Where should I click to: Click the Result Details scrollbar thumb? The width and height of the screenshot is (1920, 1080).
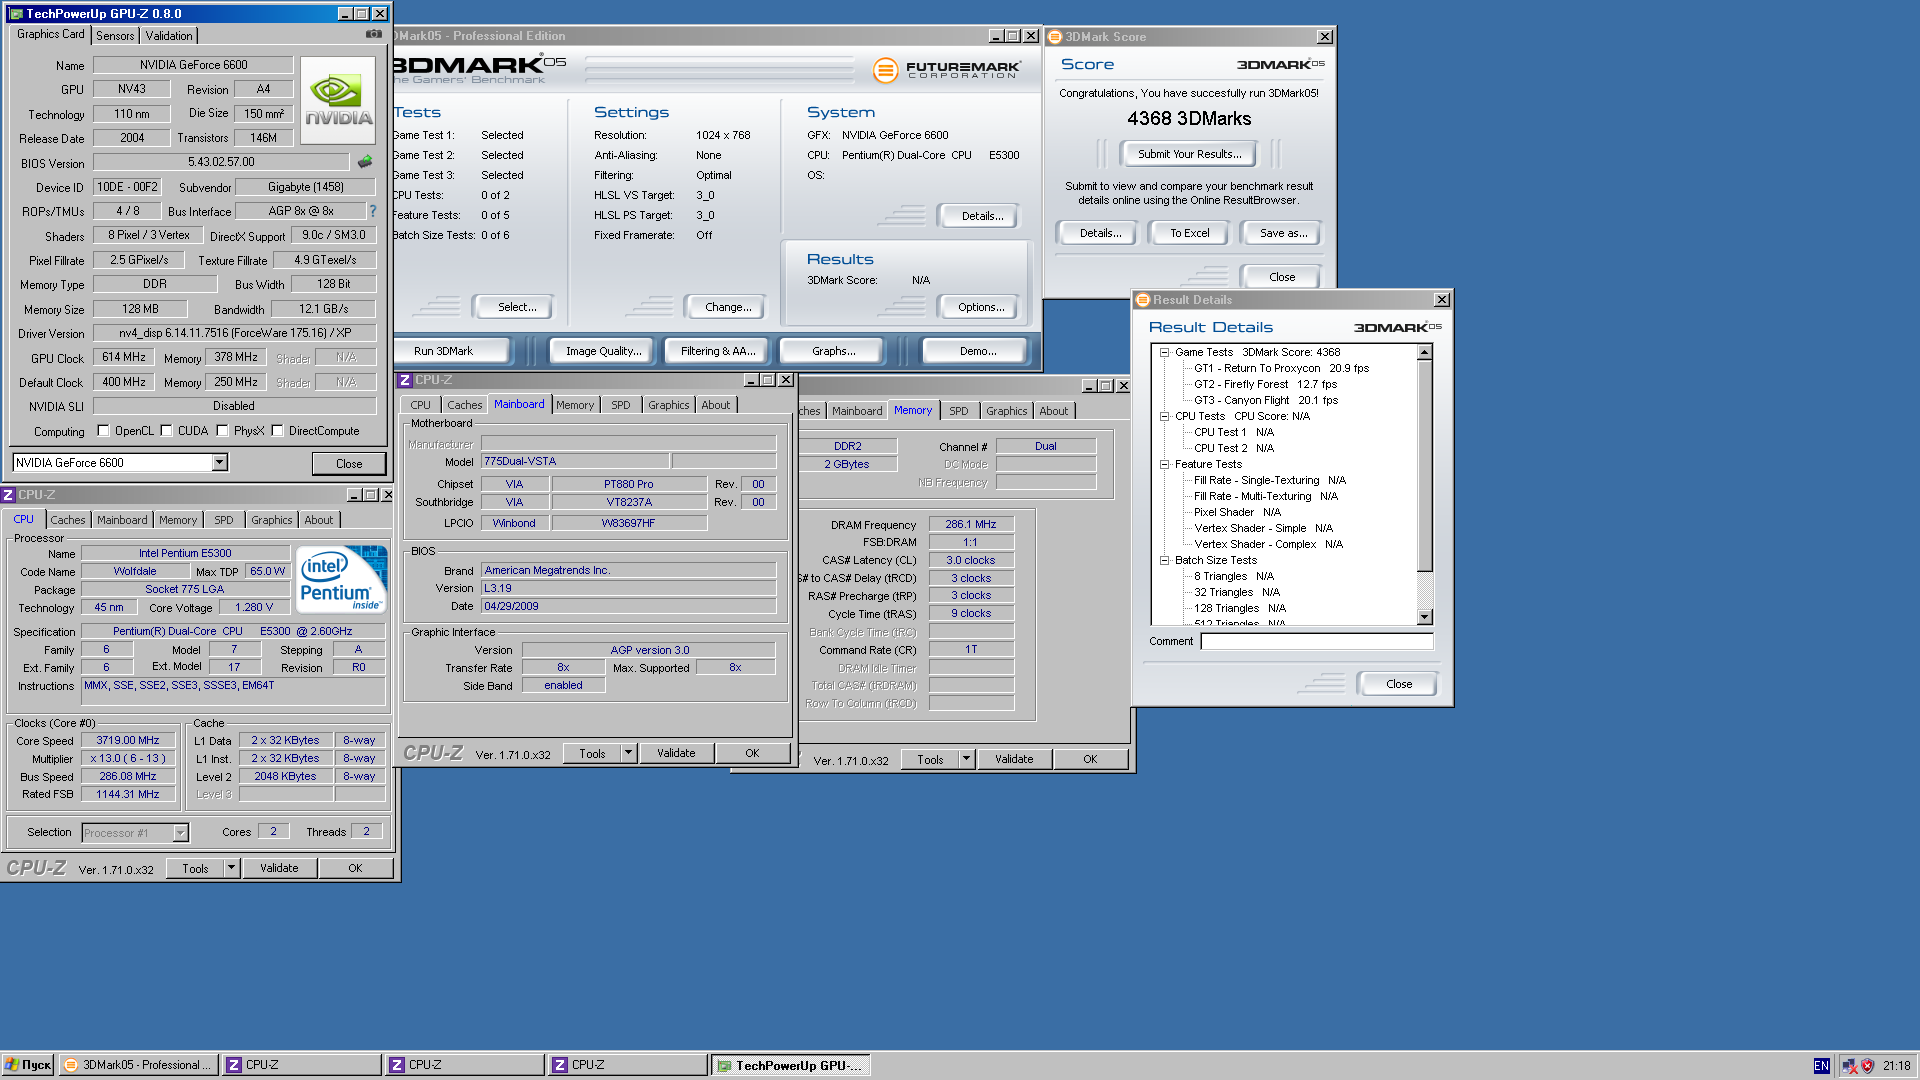pyautogui.click(x=1425, y=466)
